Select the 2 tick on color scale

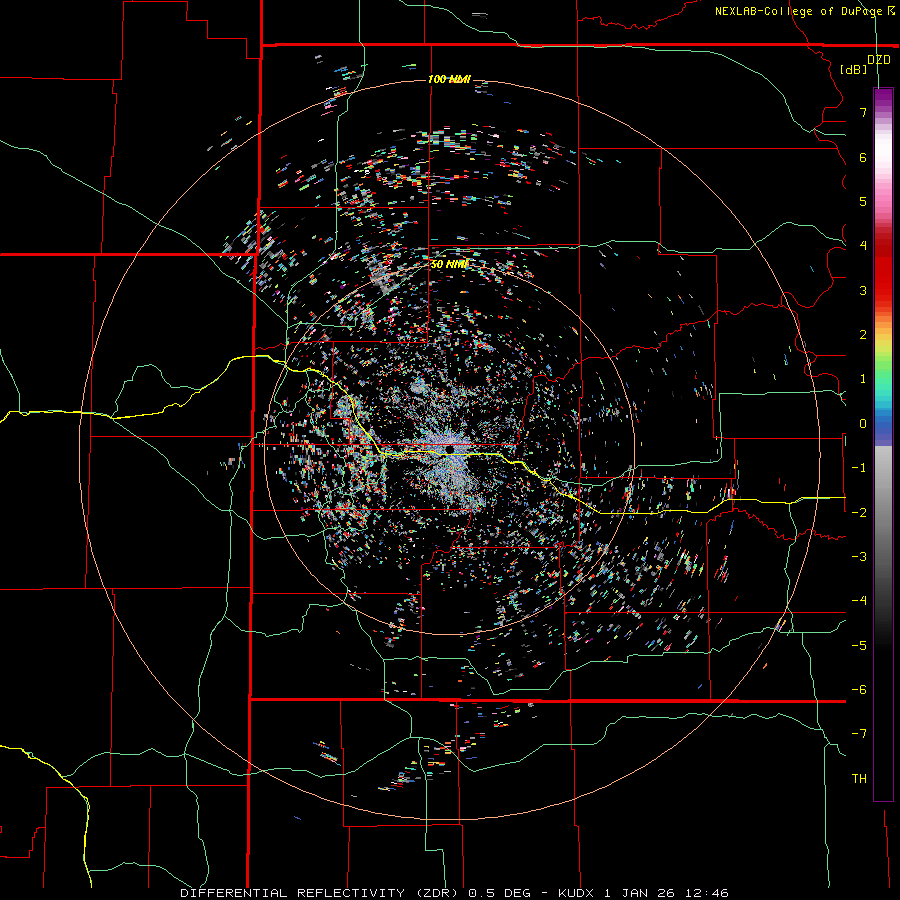[x=863, y=335]
